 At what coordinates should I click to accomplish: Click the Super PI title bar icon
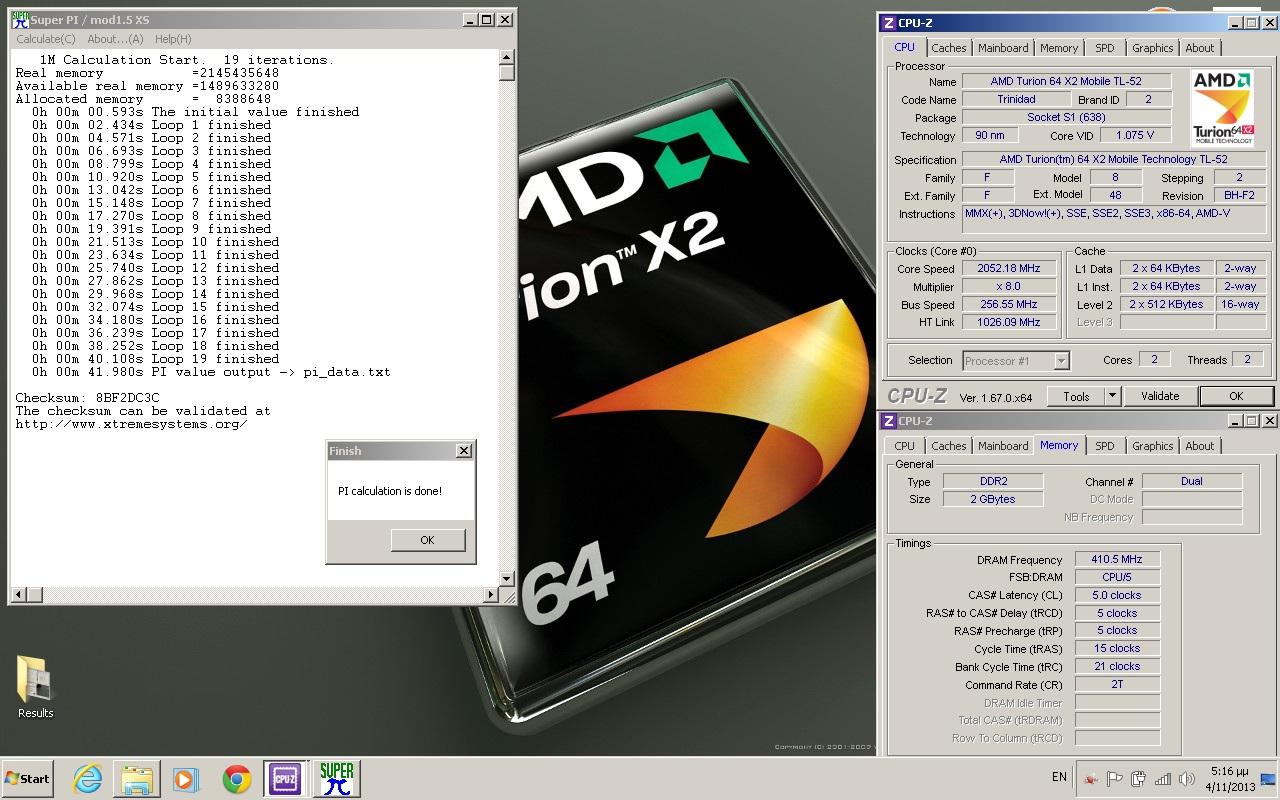click(20, 20)
